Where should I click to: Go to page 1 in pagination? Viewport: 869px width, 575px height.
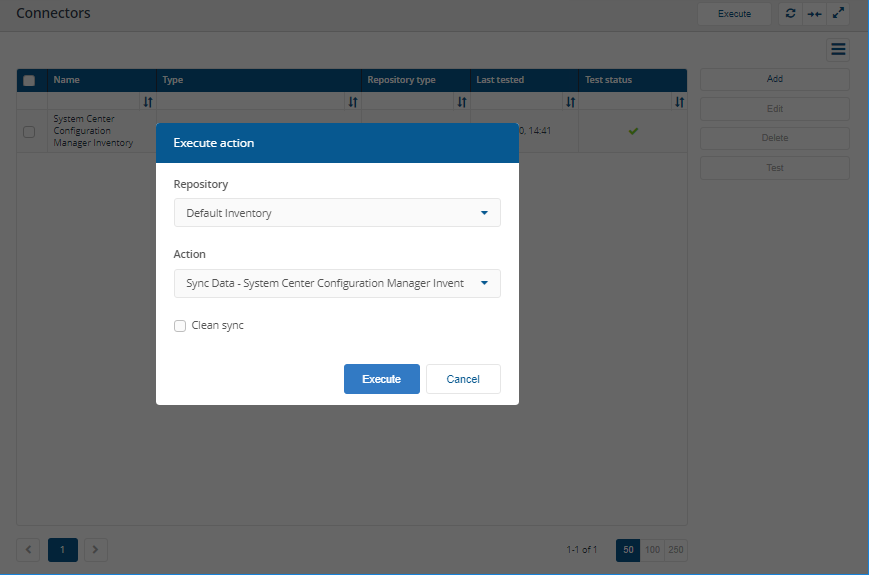[62, 550]
